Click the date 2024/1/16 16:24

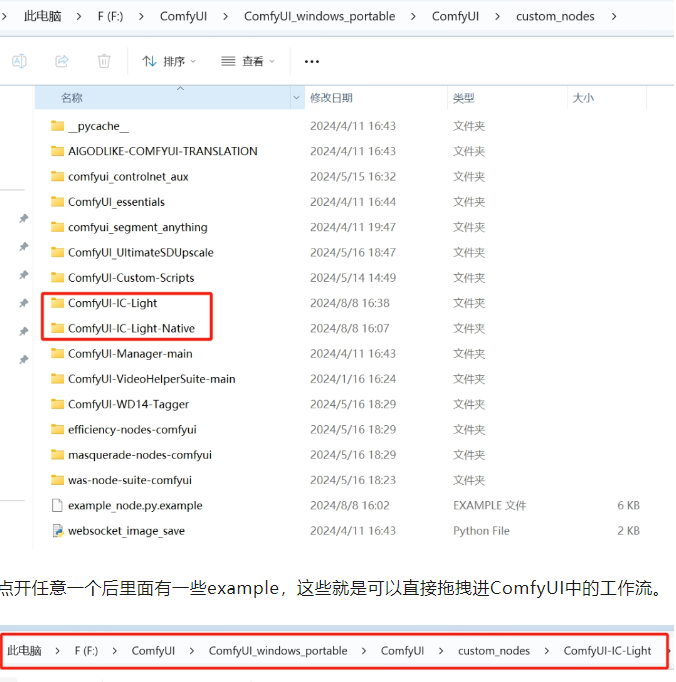click(353, 378)
